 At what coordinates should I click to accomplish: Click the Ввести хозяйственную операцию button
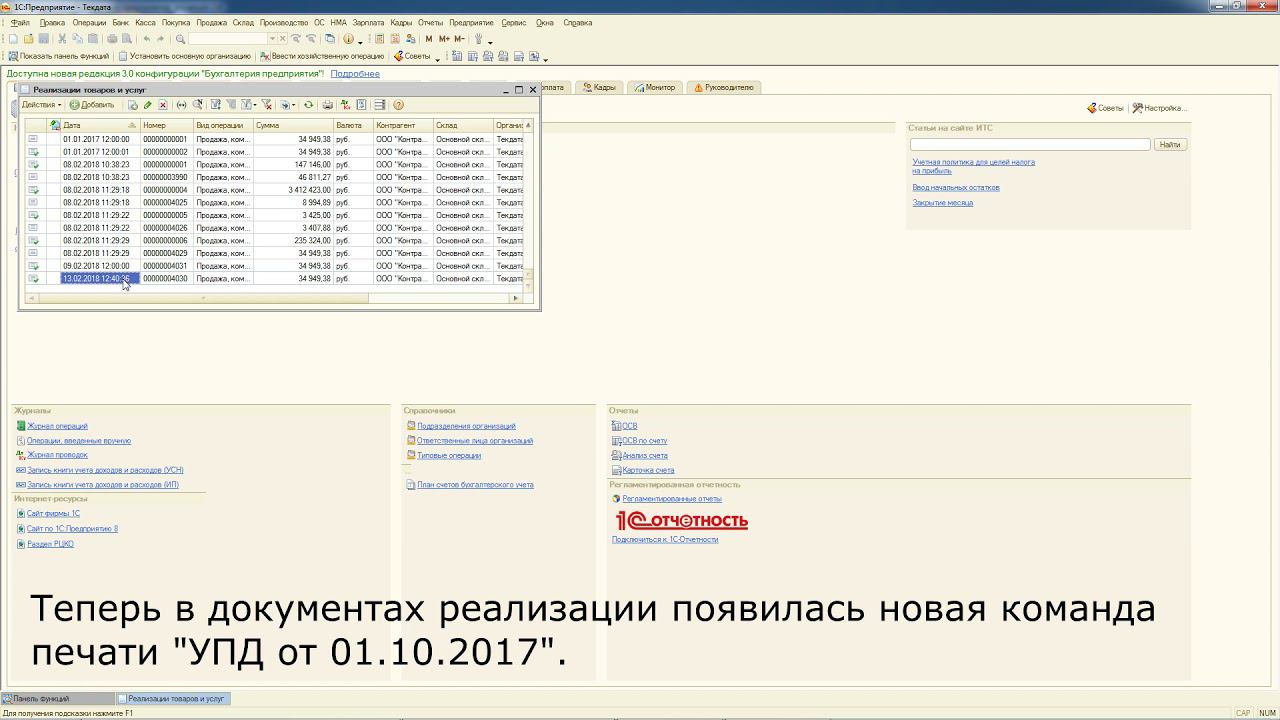pyautogui.click(x=322, y=56)
